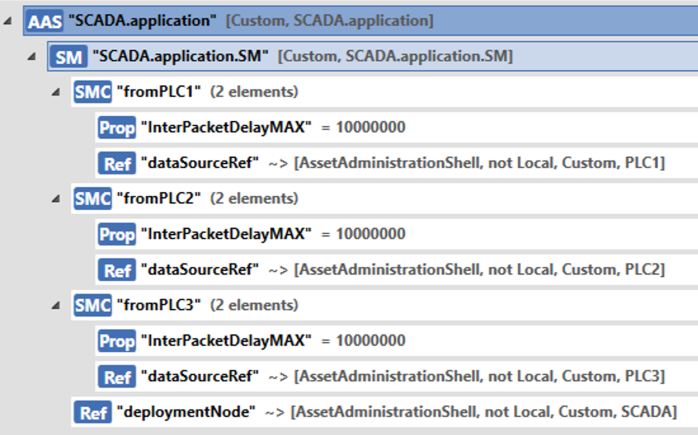Select "InterPacketDelayMAX" name under fromPLC3
The width and height of the screenshot is (698, 435).
(x=226, y=341)
